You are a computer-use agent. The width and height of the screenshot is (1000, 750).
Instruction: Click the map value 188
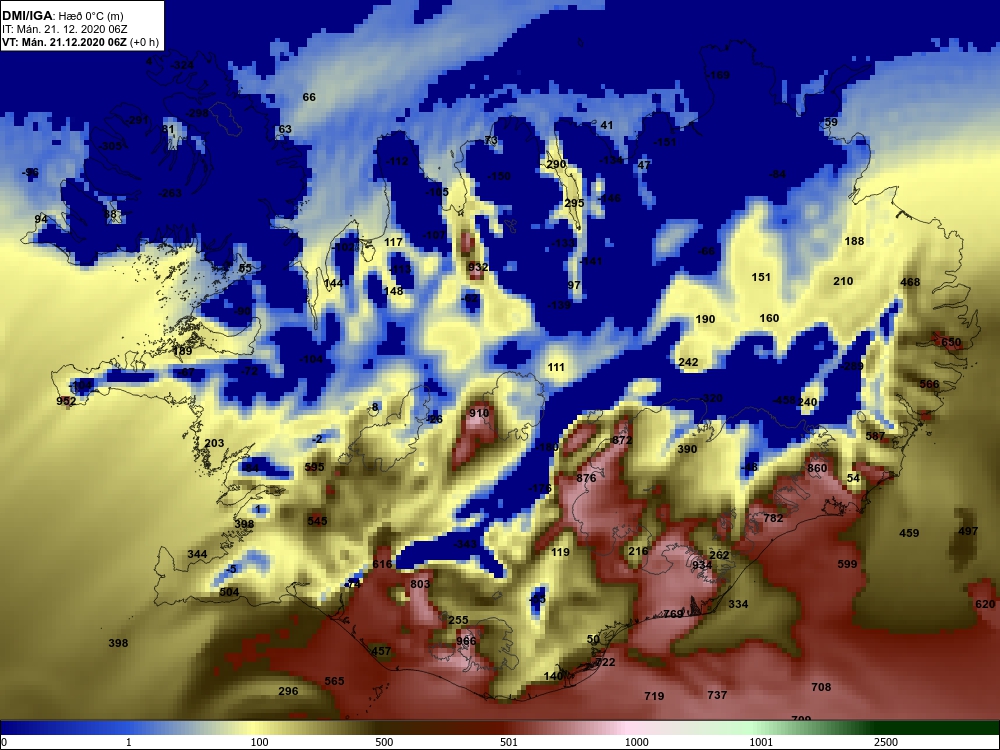854,240
